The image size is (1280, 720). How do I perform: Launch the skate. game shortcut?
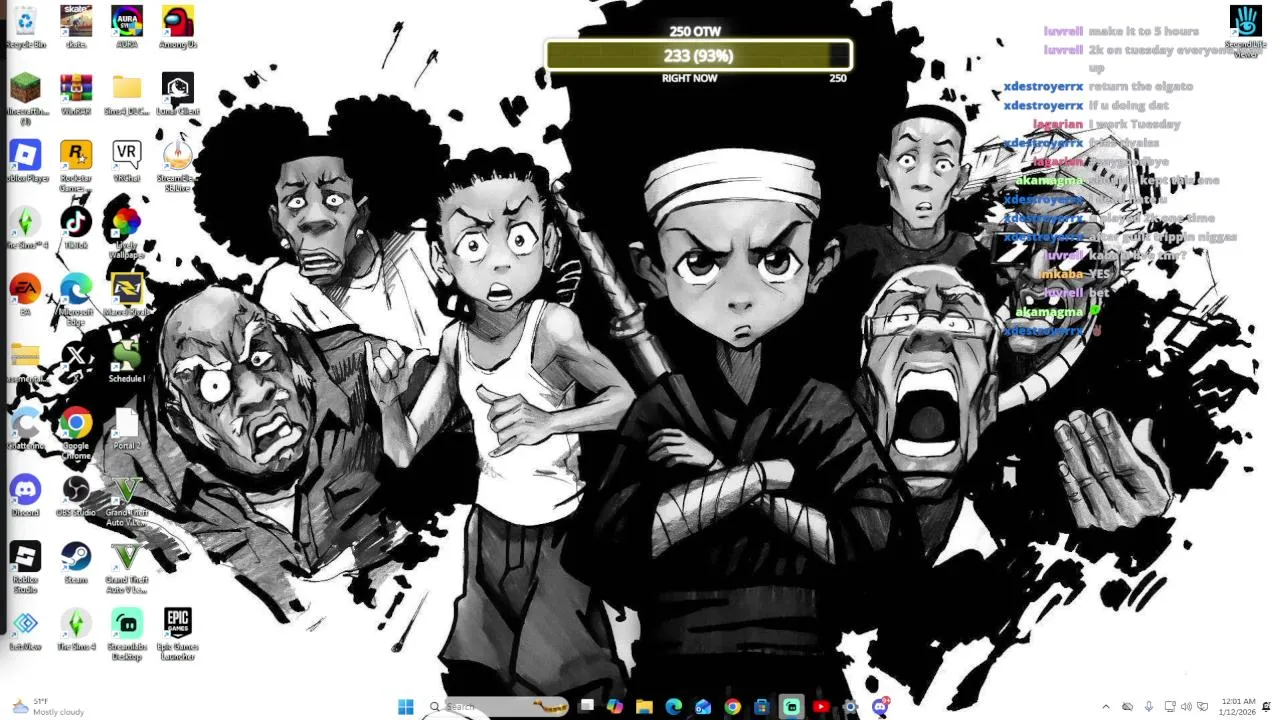point(76,27)
